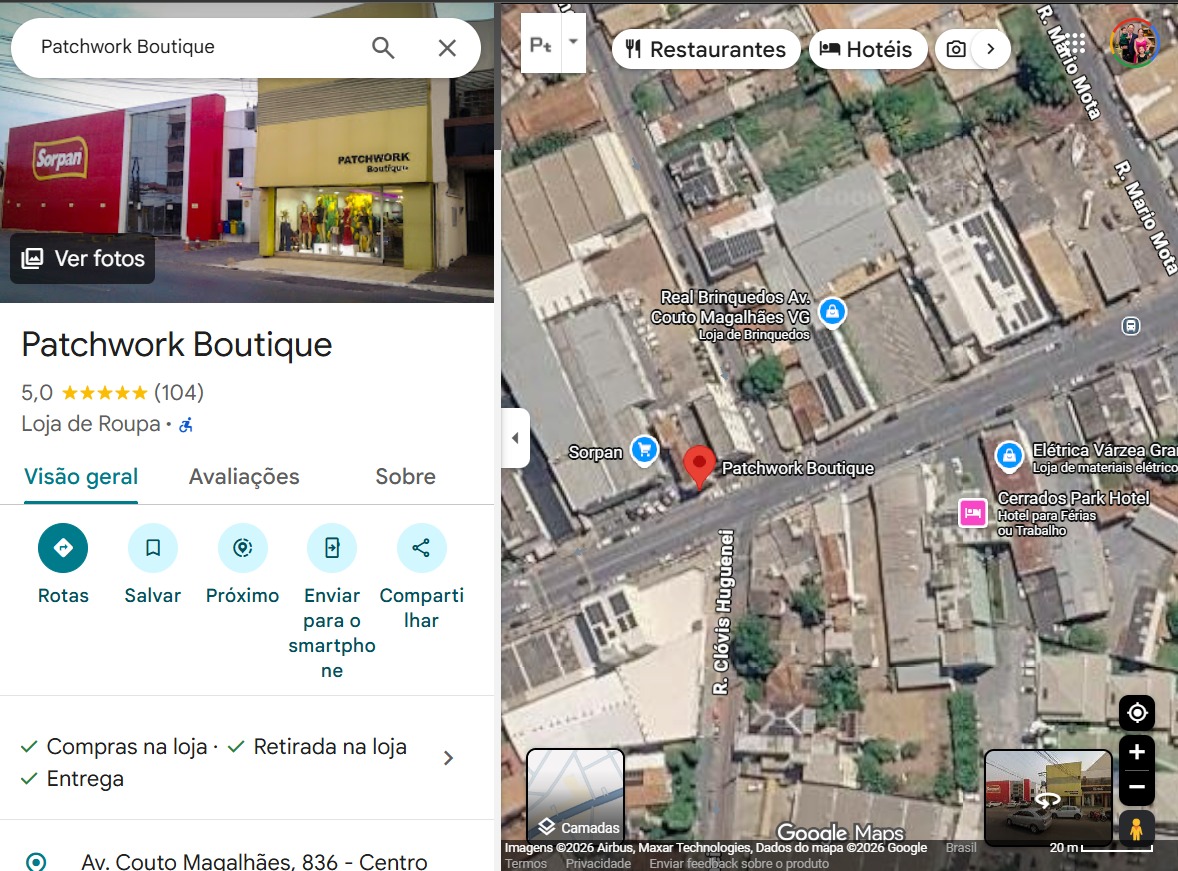Click the search magnifier icon
This screenshot has height=871, width=1178.
pos(383,47)
